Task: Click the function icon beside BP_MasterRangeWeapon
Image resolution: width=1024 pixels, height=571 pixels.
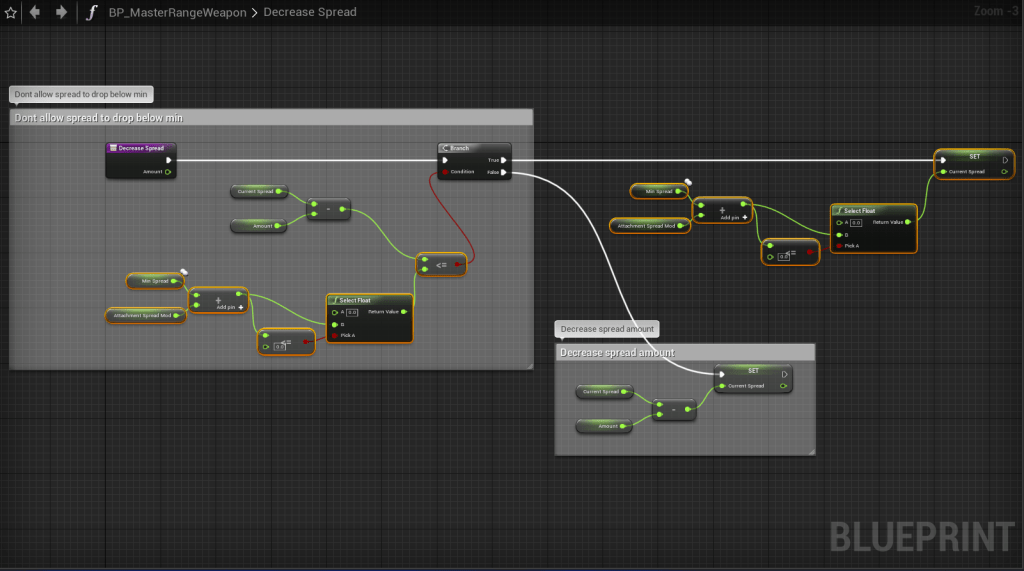Action: click(x=92, y=12)
